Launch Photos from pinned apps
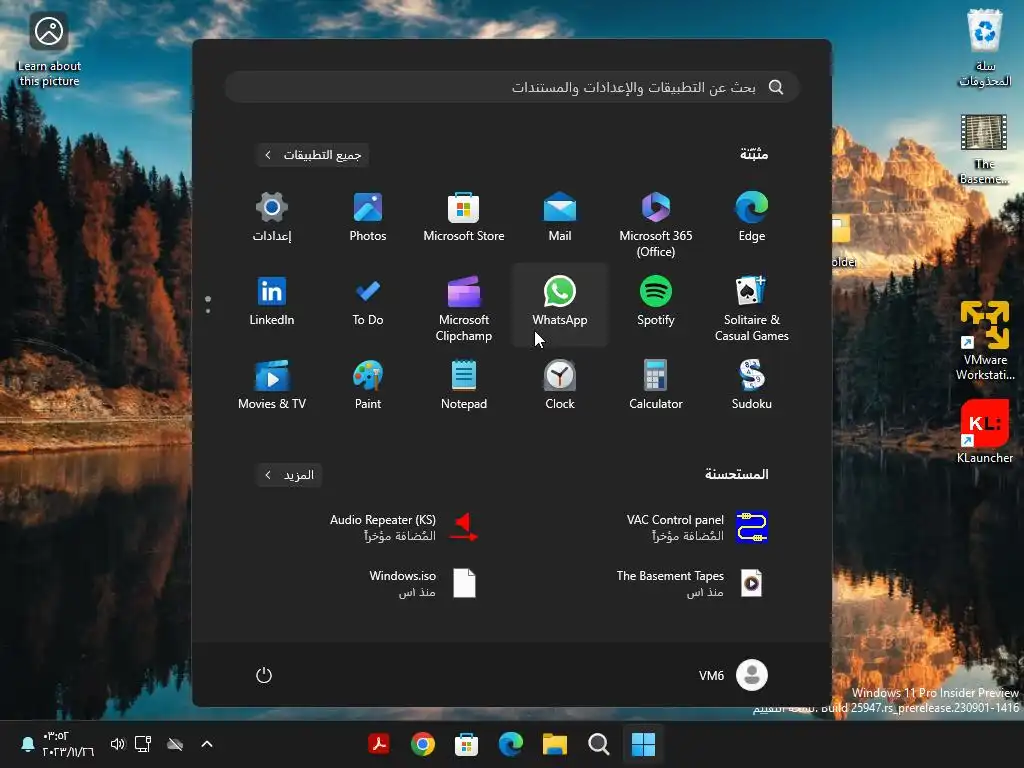1024x768 pixels. [x=368, y=219]
